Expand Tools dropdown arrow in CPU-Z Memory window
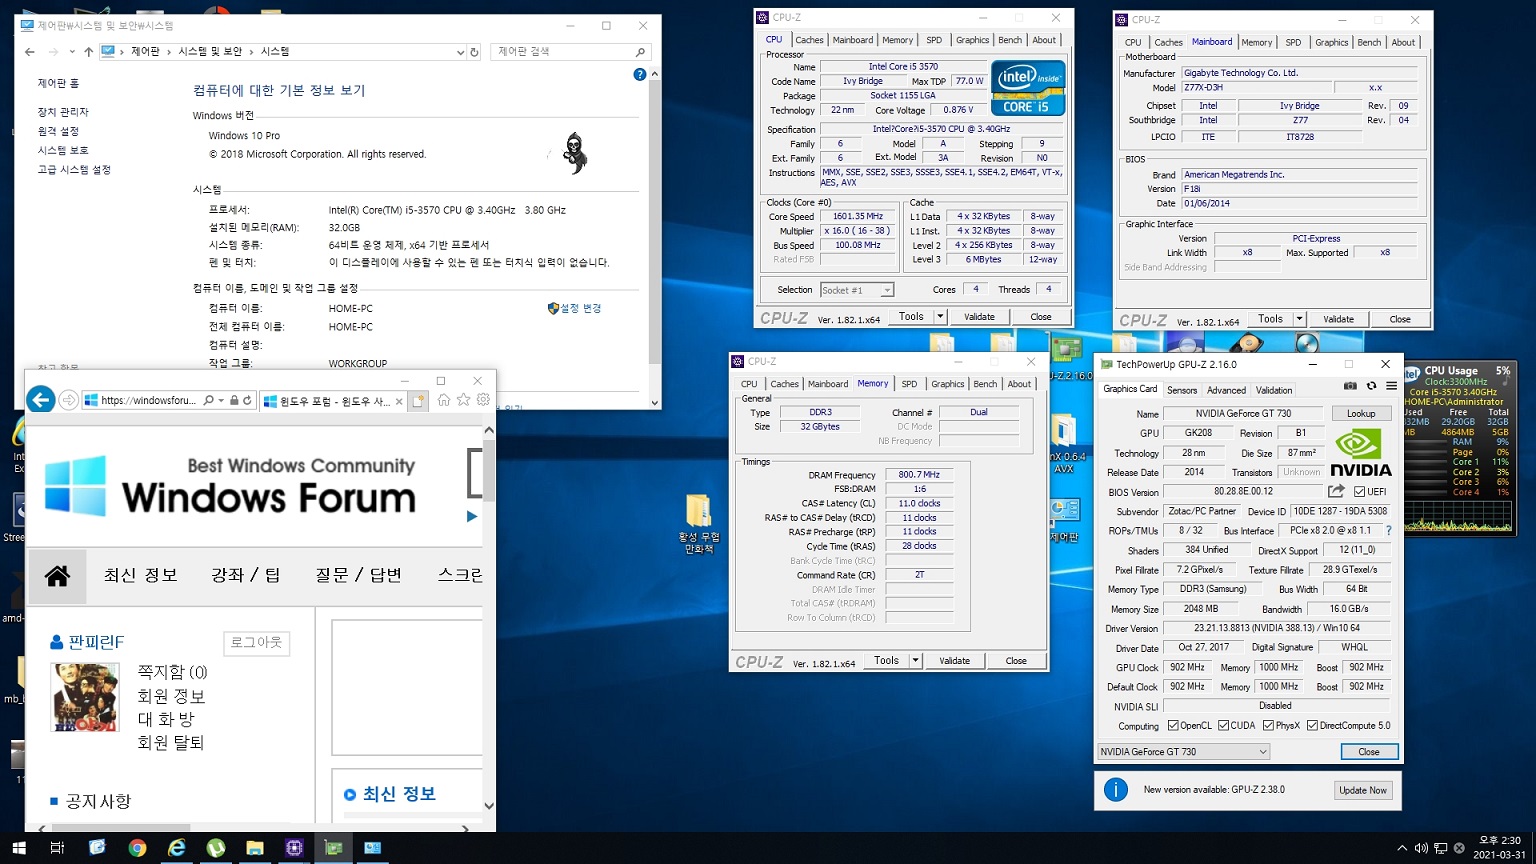 coord(915,660)
